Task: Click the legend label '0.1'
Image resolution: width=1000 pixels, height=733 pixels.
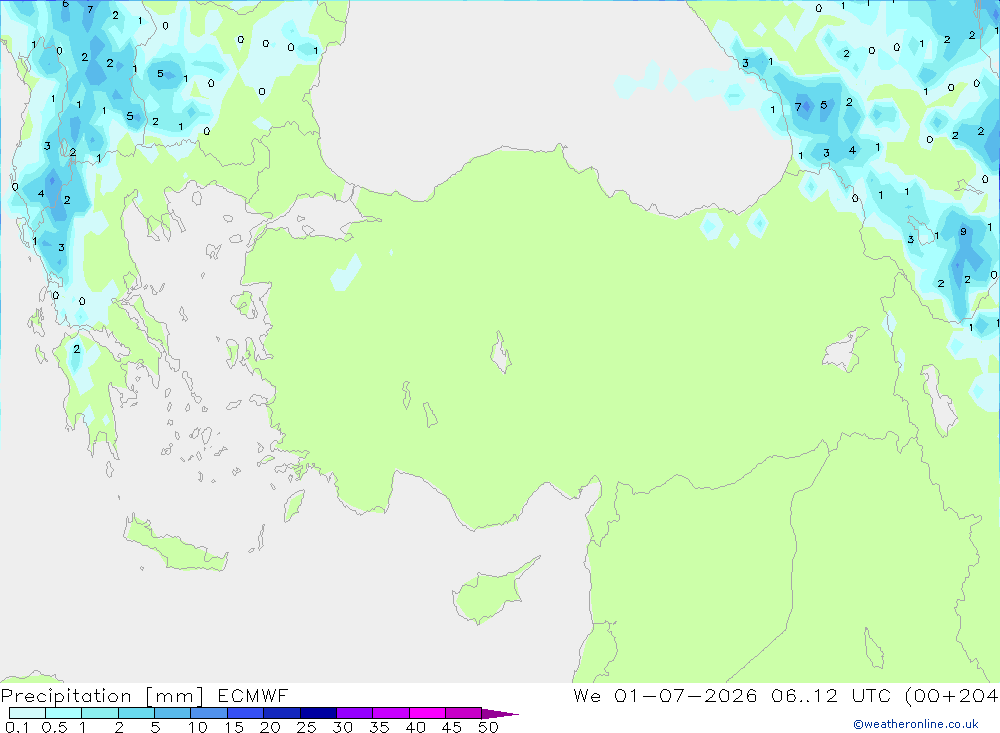Action: (17, 727)
